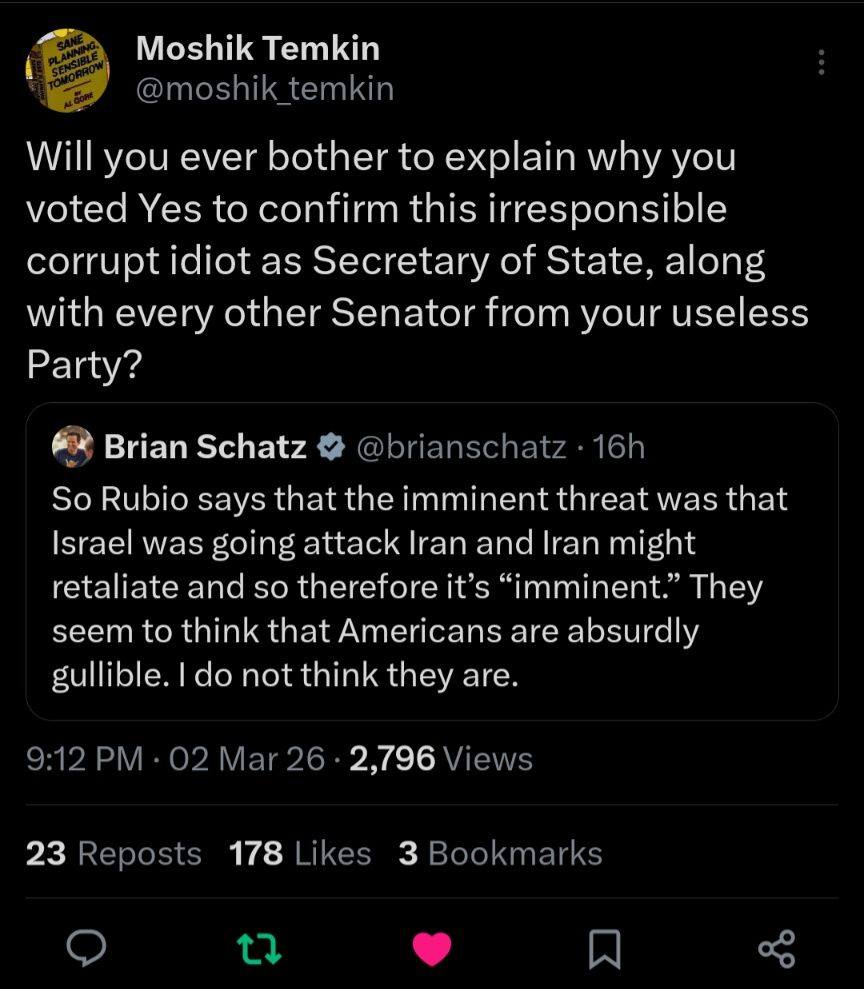Open Moshik Temkin's profile picture
Screen dimensions: 864x989
pyautogui.click(x=67, y=69)
